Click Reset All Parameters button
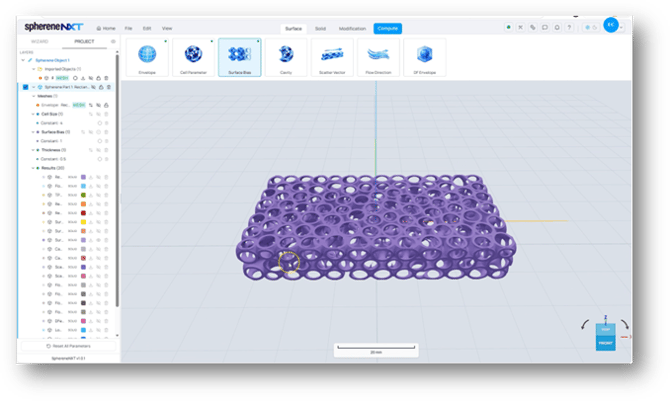Viewport: 670px width, 401px height. point(68,346)
